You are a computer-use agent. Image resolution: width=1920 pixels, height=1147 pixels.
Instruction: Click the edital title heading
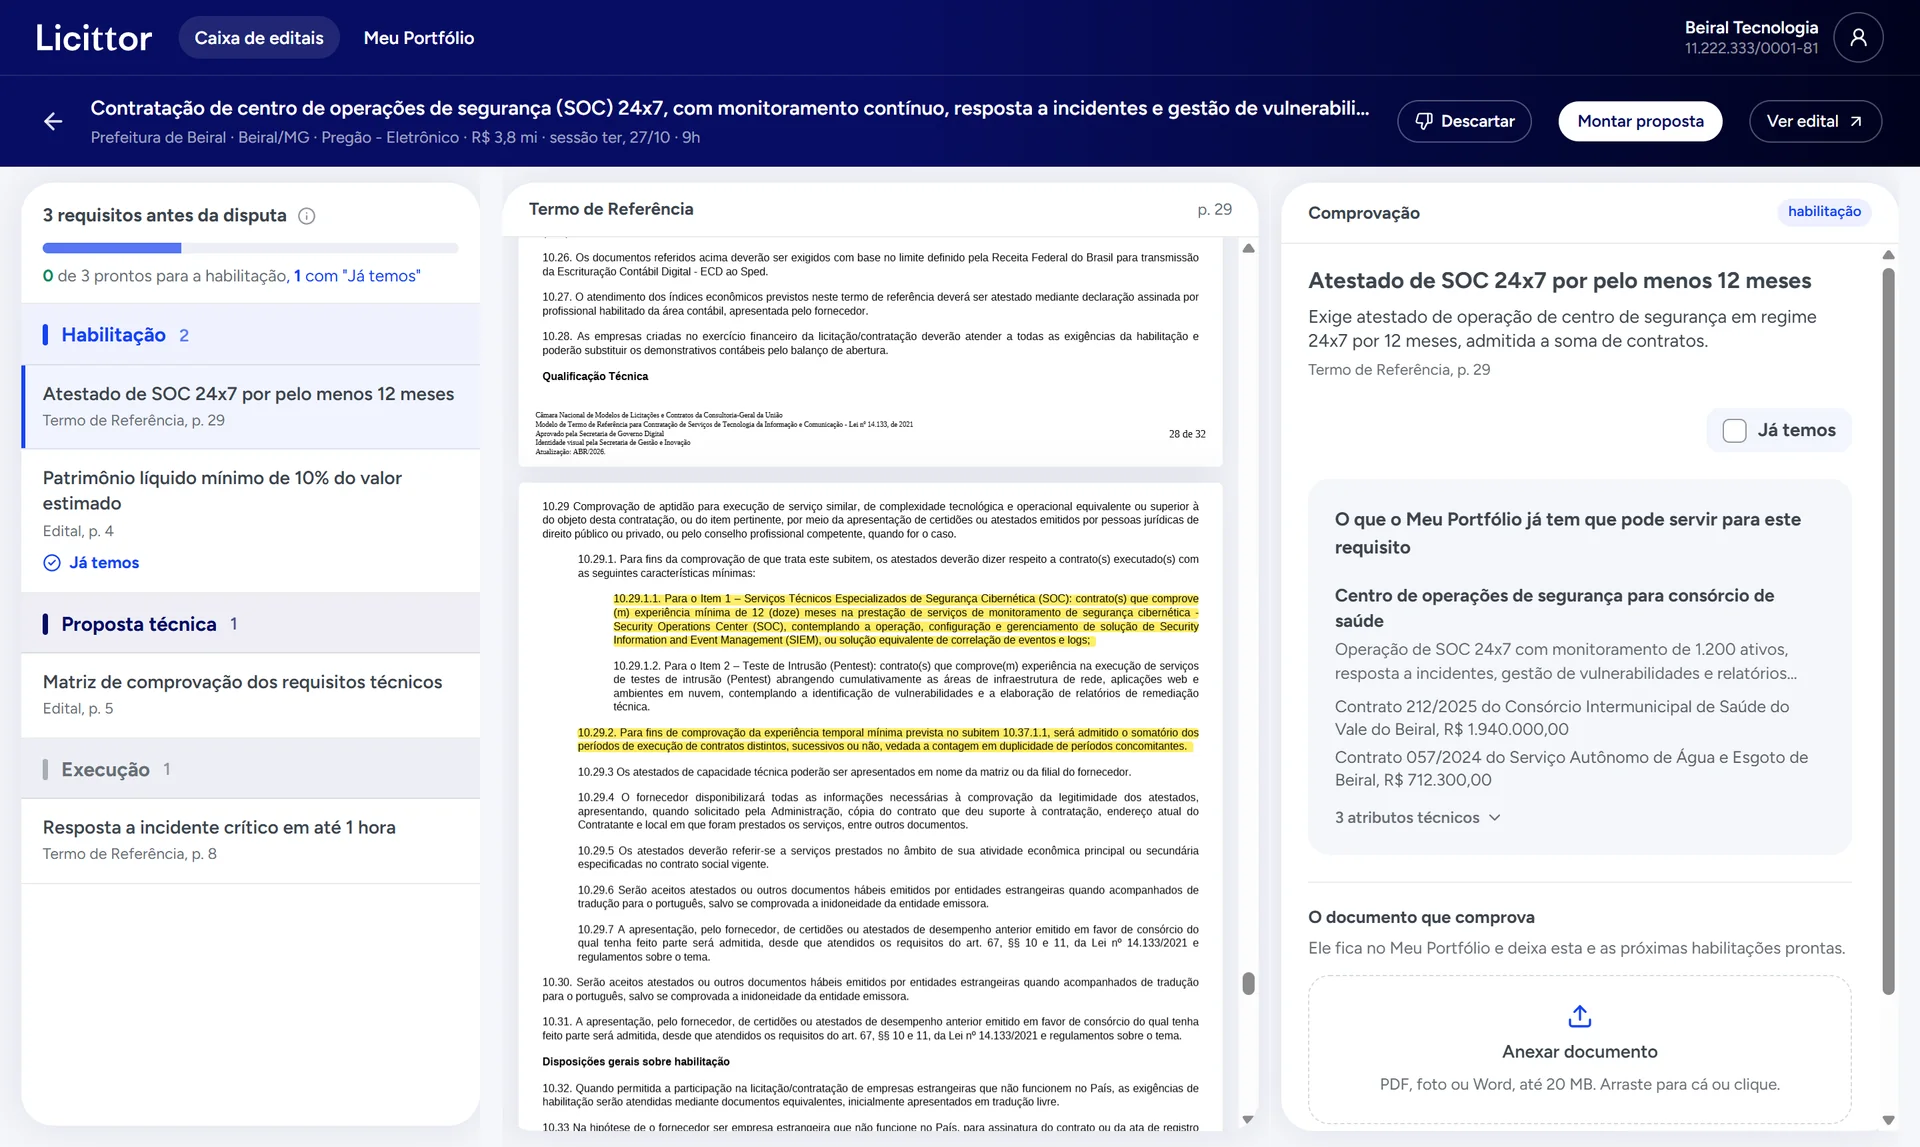pos(729,108)
